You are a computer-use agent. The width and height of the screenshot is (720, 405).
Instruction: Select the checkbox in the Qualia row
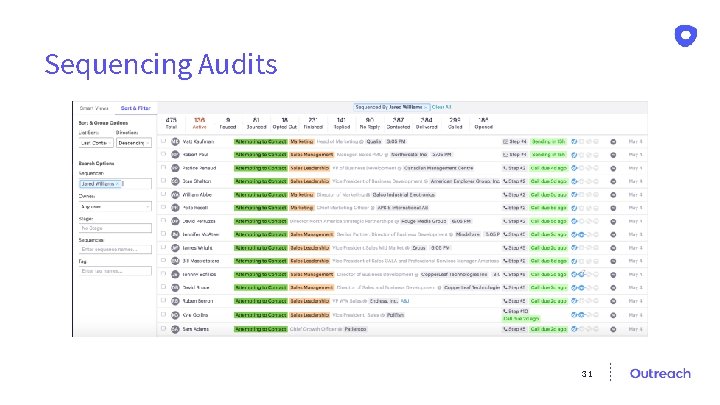[x=163, y=141]
